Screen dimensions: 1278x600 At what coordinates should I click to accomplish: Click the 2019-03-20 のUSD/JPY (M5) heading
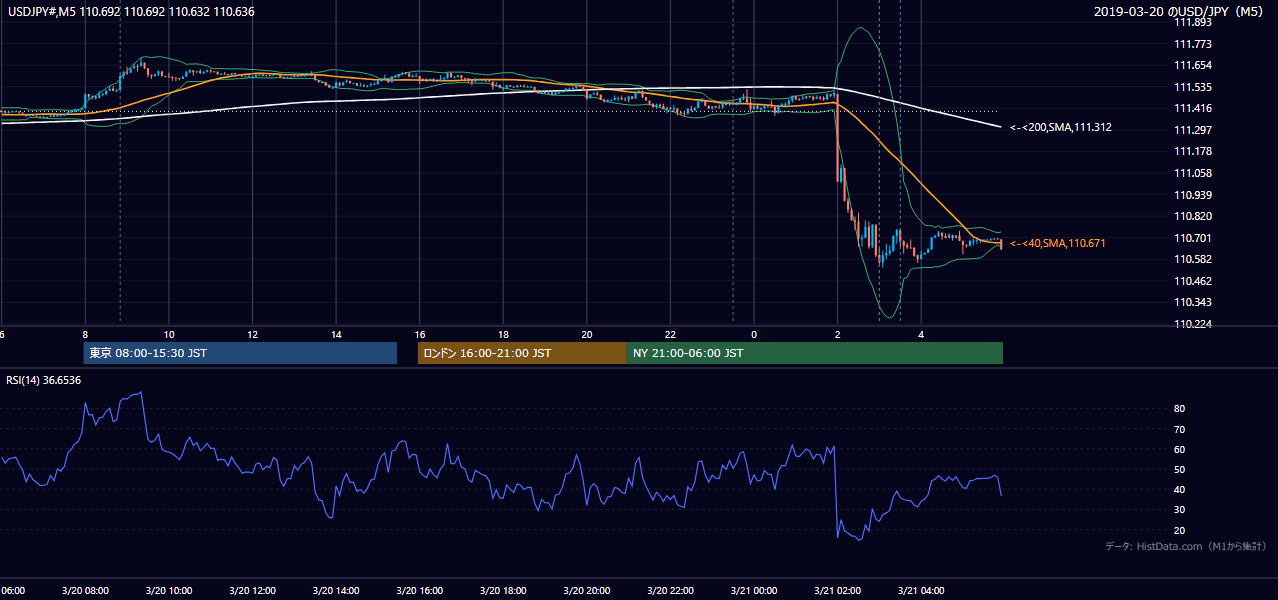[1181, 12]
